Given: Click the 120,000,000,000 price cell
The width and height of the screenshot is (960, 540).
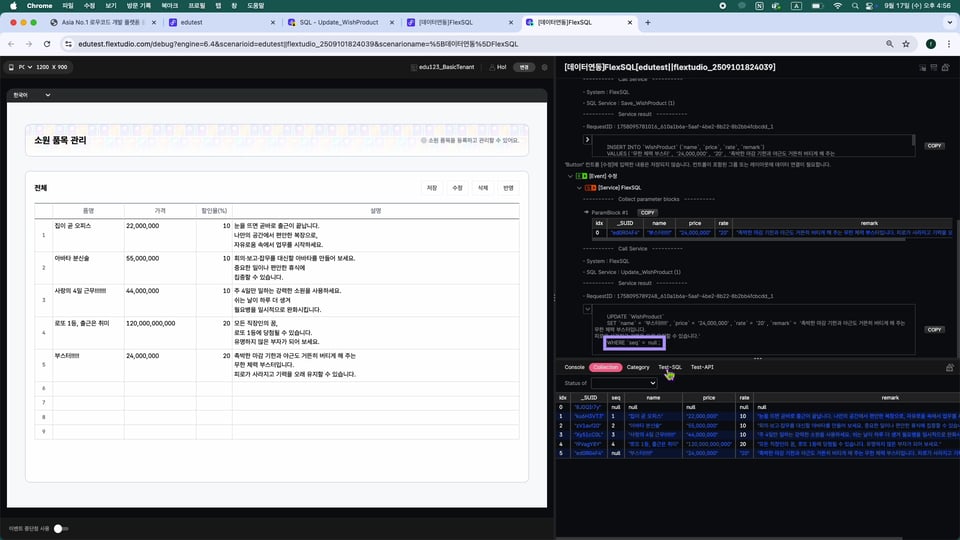Looking at the screenshot, I should (160, 332).
